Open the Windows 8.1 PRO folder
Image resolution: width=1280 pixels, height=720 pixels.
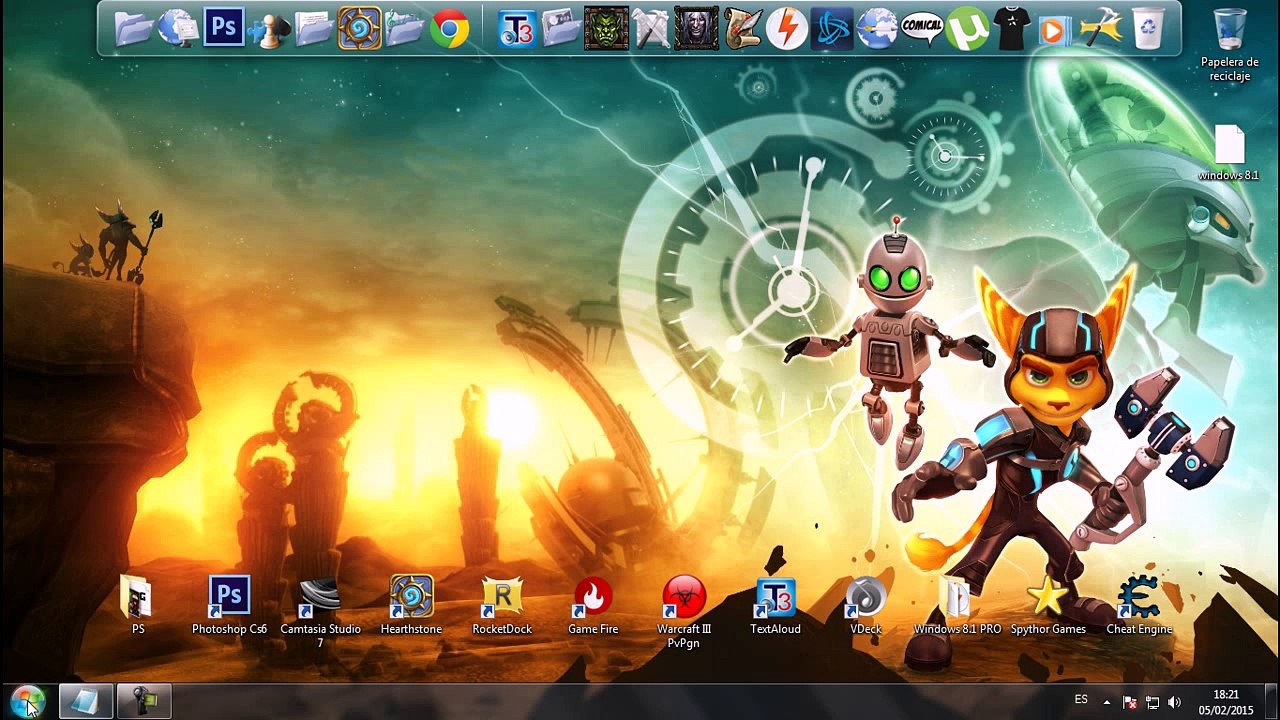pyautogui.click(x=957, y=606)
